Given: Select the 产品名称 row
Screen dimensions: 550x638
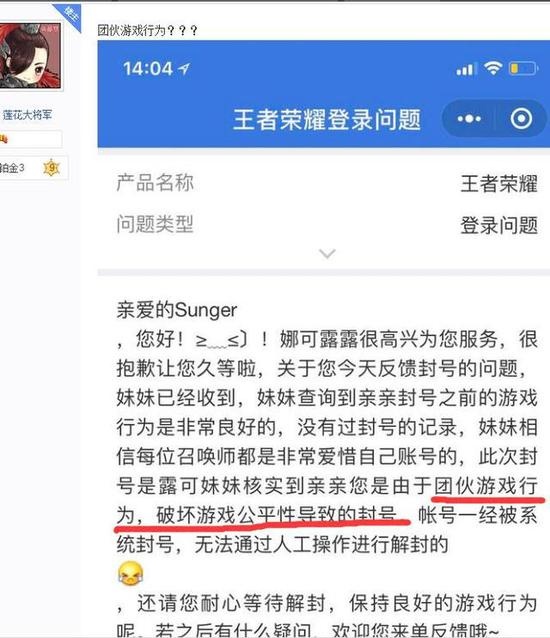Looking at the screenshot, I should (x=327, y=183).
